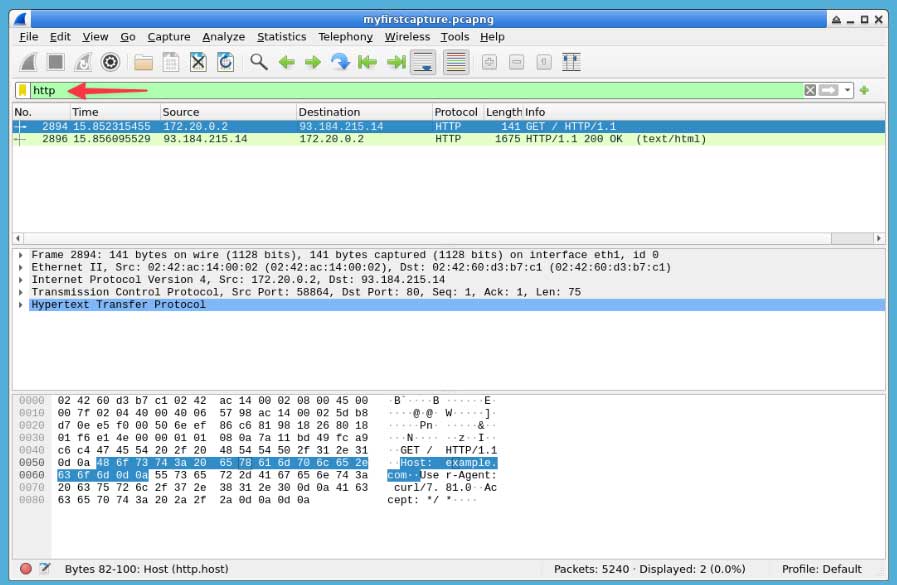
Task: Open the Wireless menu
Action: (x=407, y=37)
